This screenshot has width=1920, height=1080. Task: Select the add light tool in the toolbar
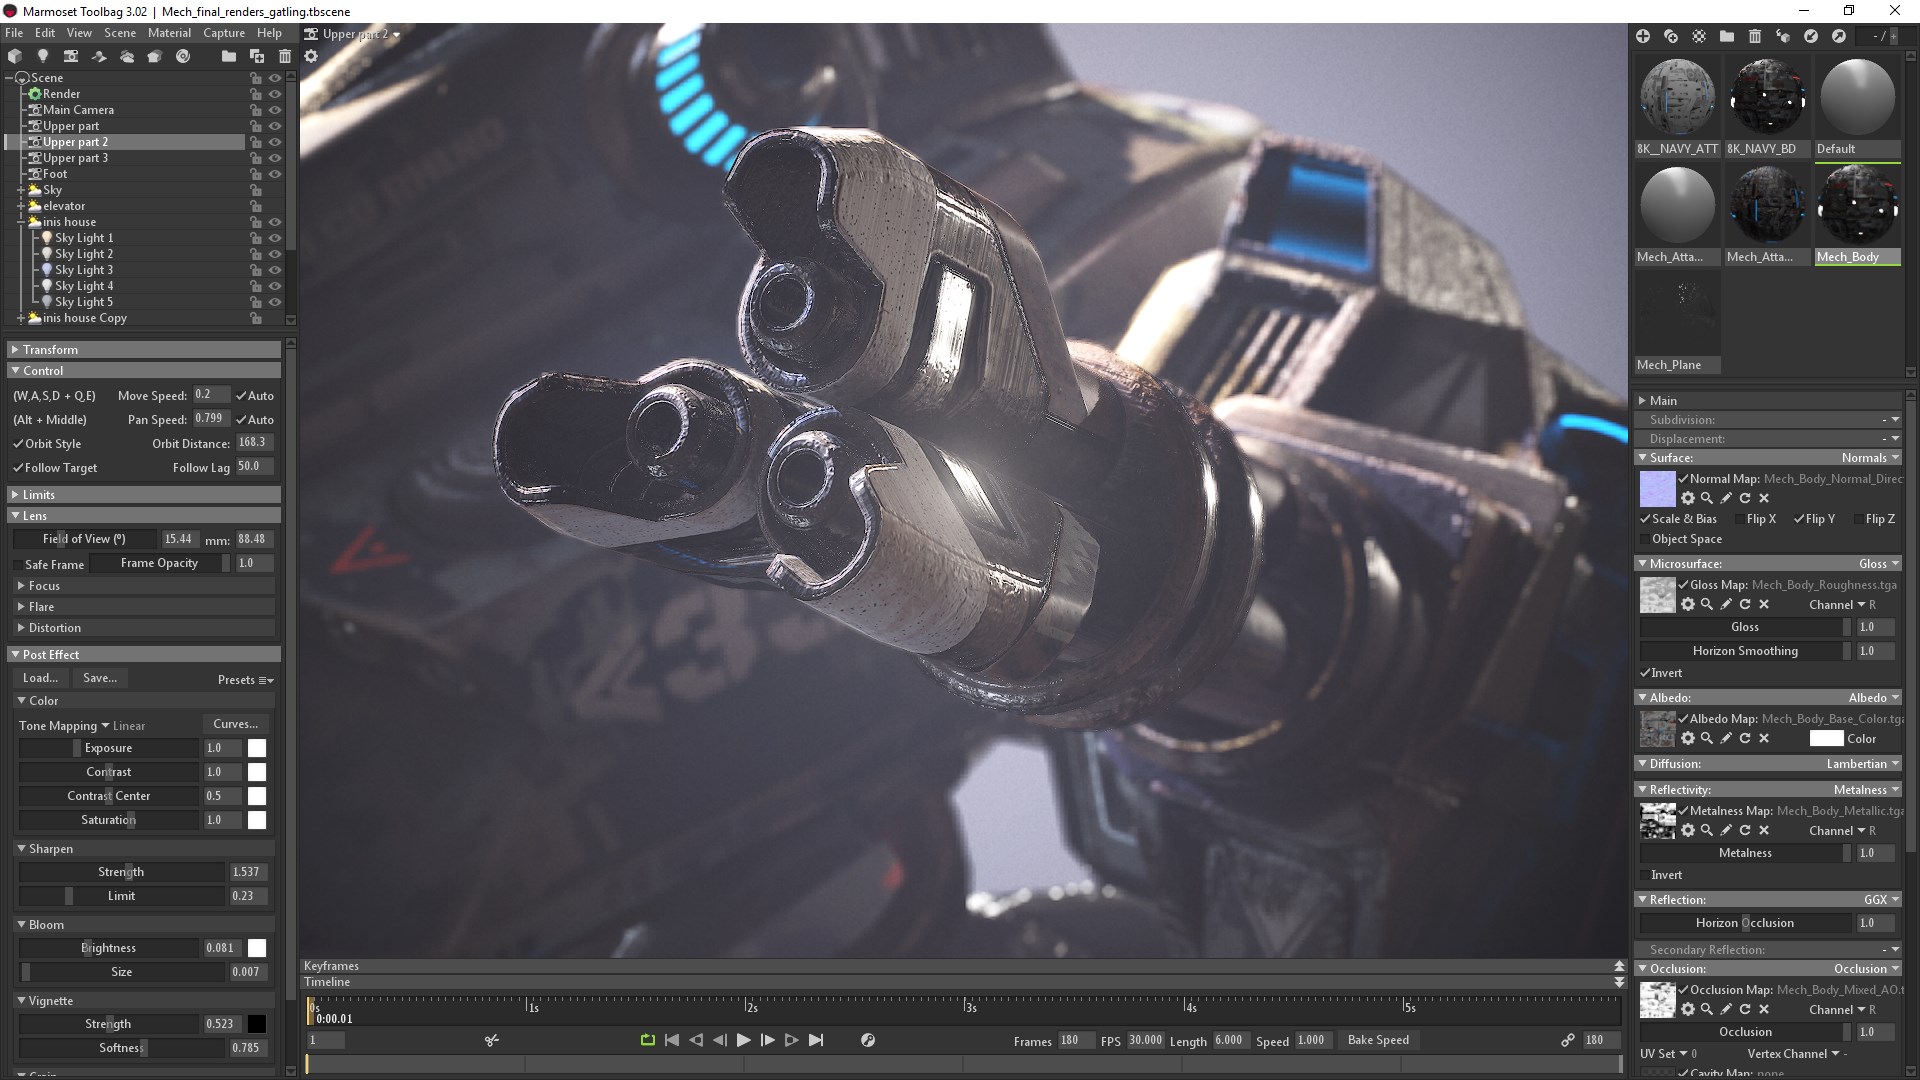(x=42, y=57)
